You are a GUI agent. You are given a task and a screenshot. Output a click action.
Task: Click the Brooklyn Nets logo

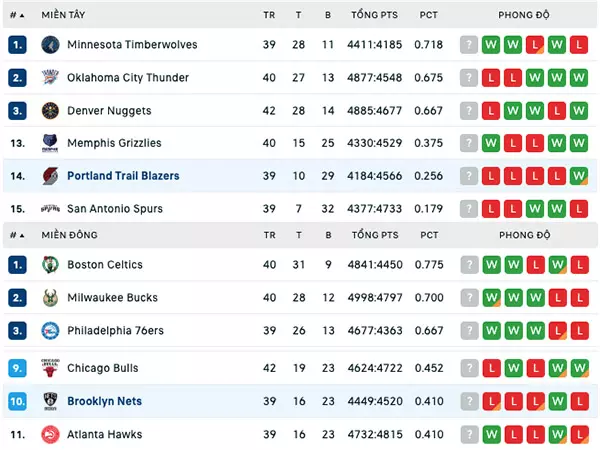50,401
